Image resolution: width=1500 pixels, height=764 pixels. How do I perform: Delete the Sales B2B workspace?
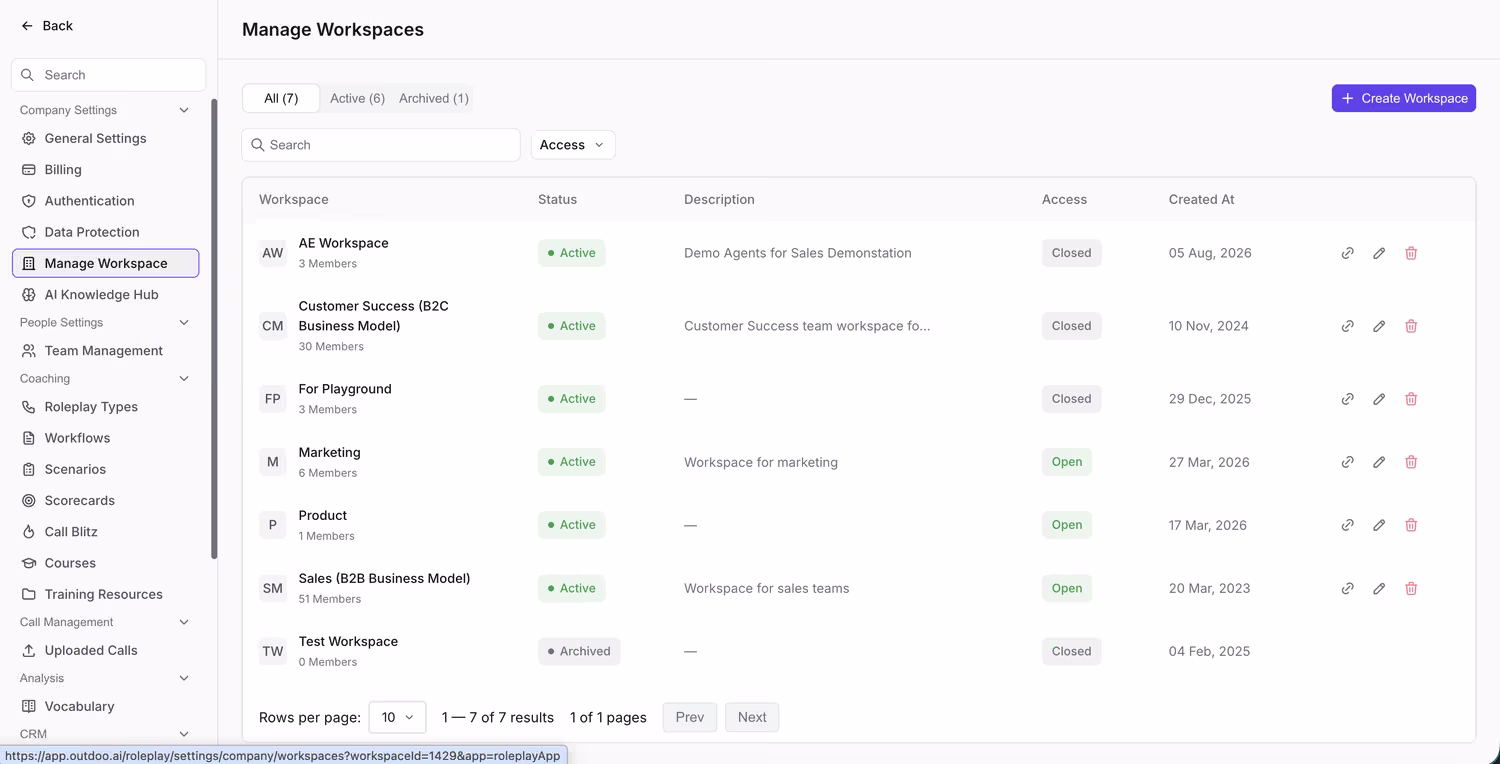click(x=1411, y=588)
